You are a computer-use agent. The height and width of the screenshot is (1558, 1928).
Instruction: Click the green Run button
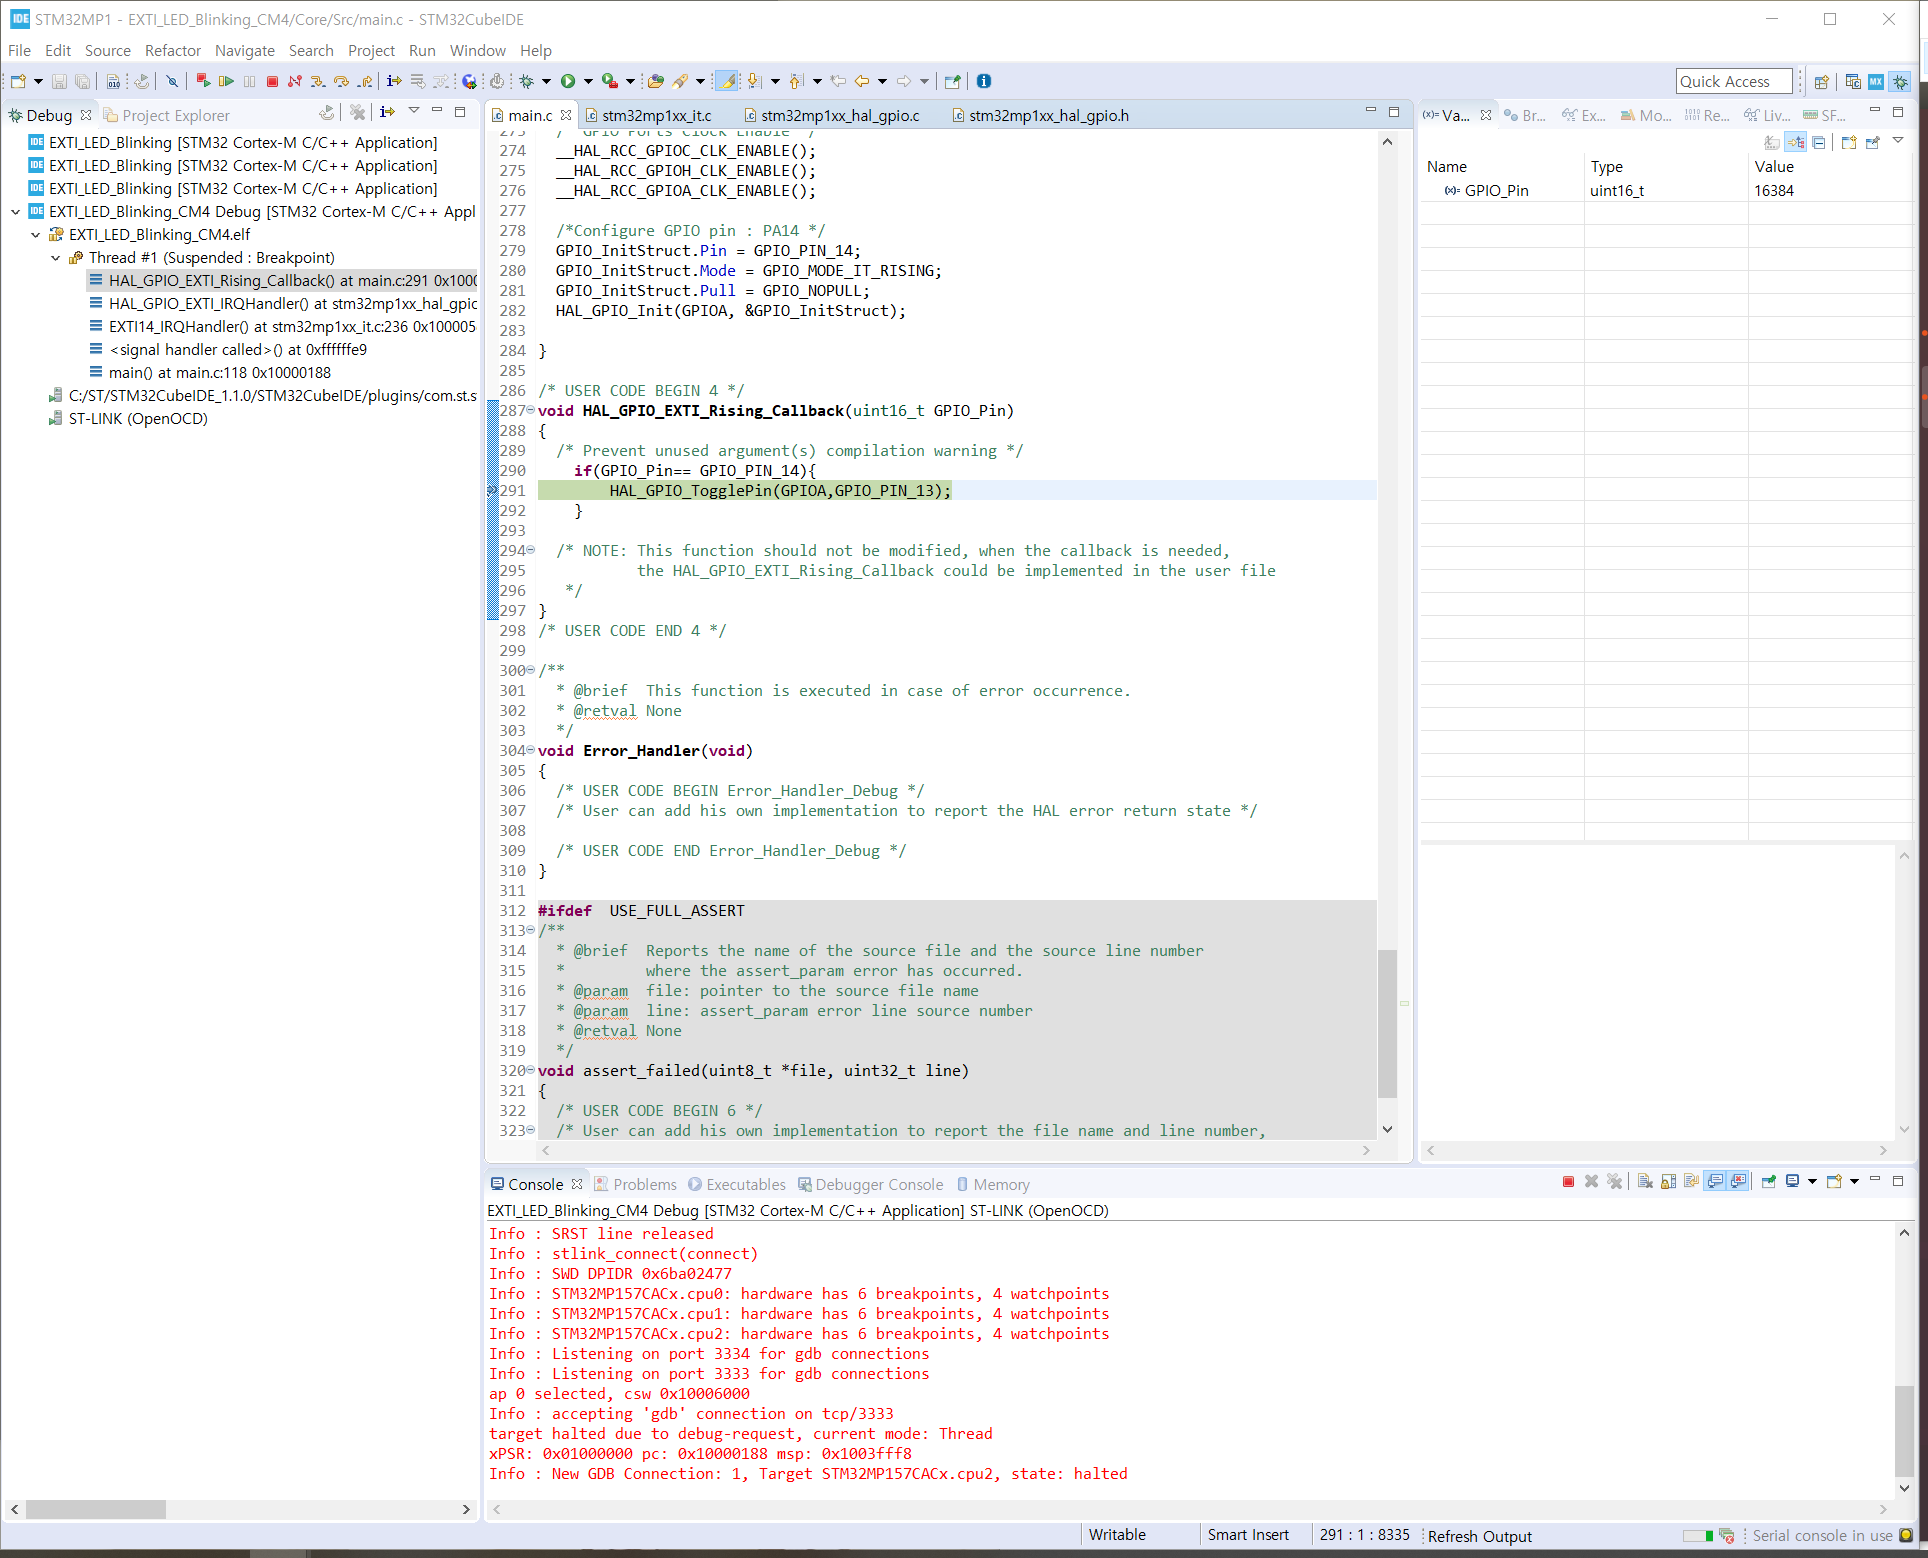568,81
